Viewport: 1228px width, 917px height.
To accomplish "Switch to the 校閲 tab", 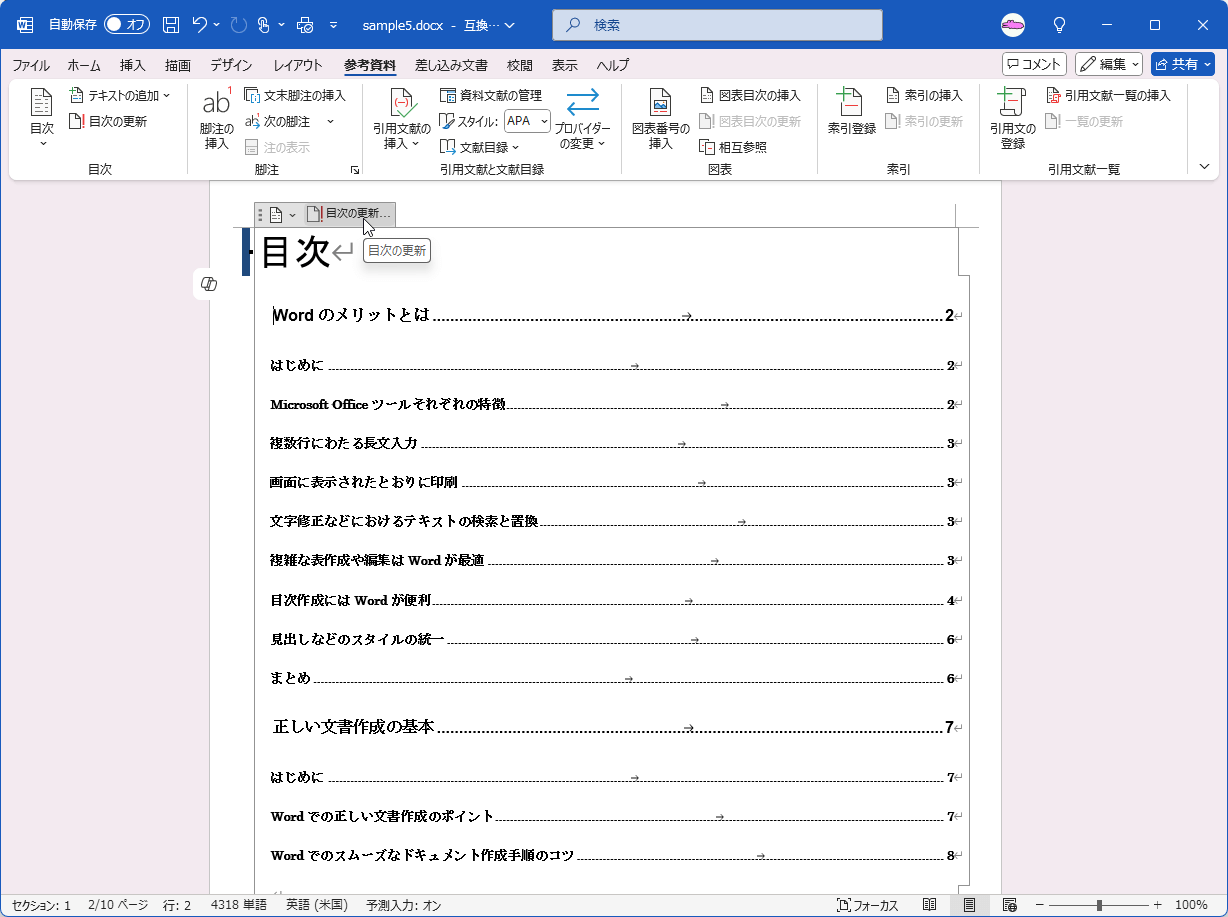I will click(x=520, y=65).
